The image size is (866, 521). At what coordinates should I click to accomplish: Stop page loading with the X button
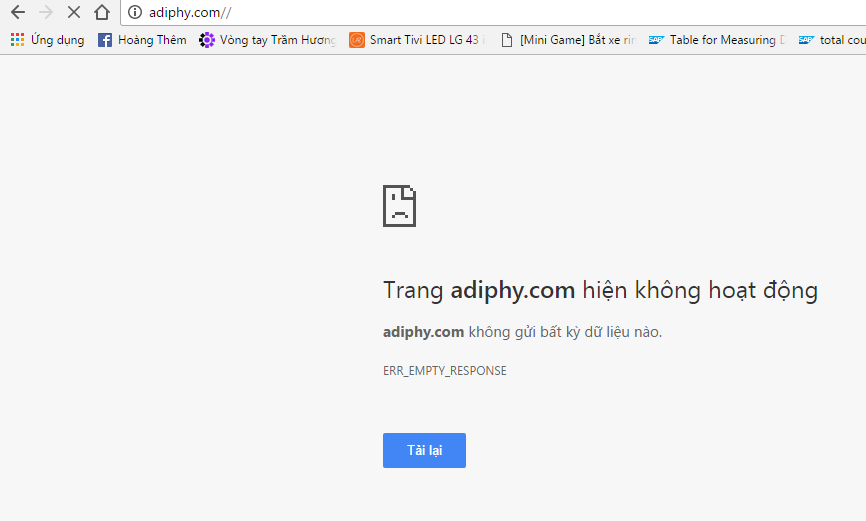point(73,12)
